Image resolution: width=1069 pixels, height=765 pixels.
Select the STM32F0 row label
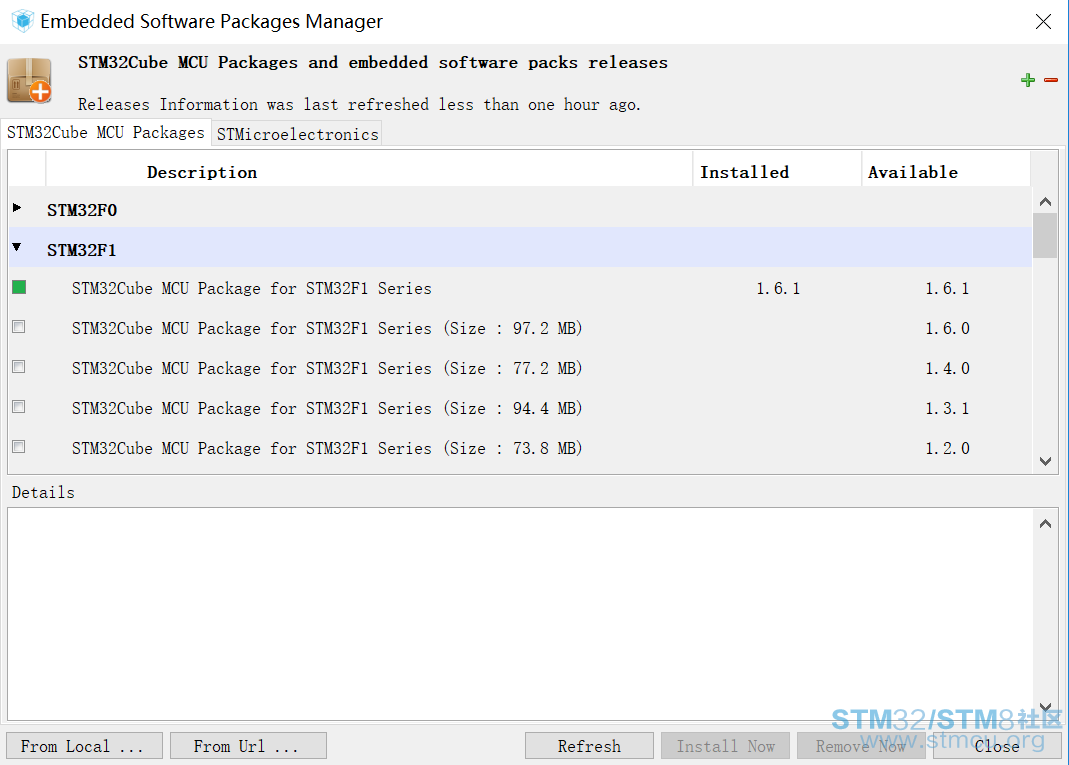82,210
